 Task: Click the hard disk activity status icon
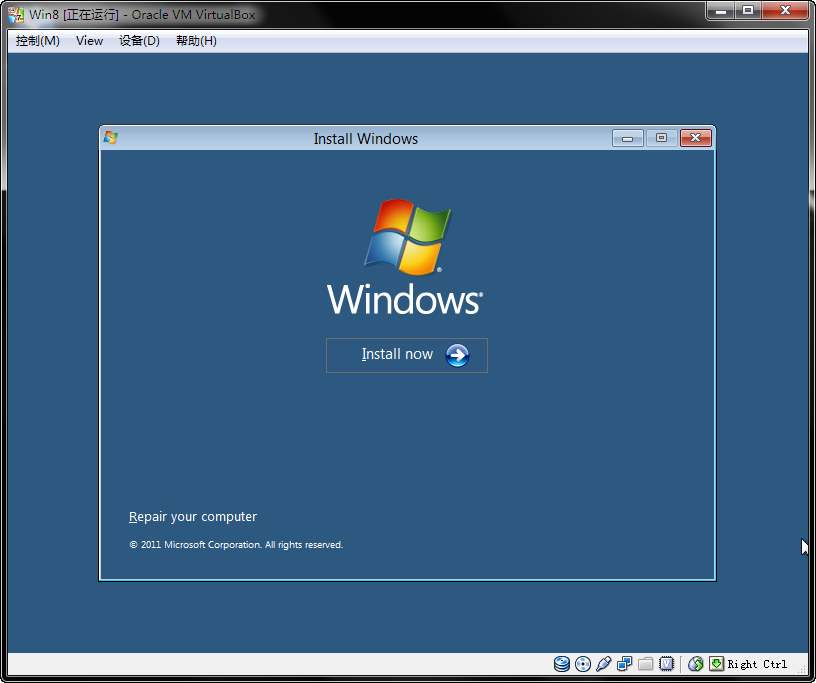[x=562, y=664]
